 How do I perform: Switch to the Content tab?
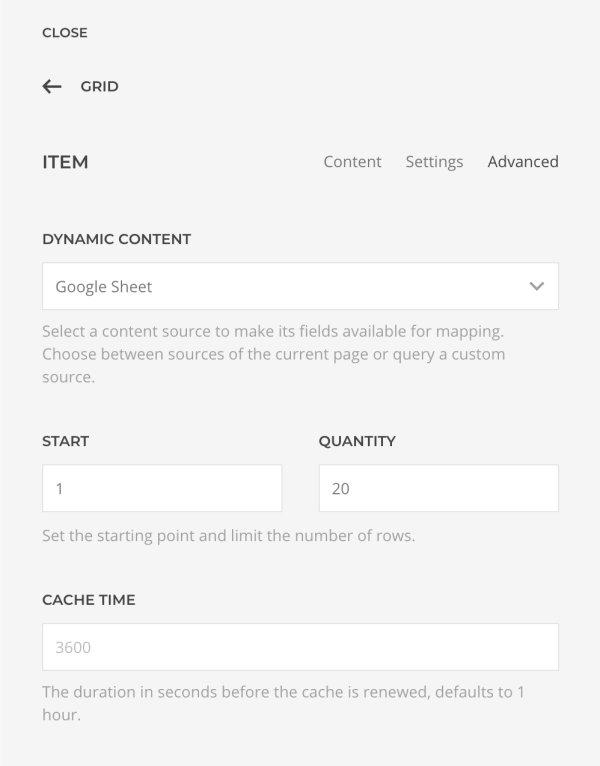(352, 162)
